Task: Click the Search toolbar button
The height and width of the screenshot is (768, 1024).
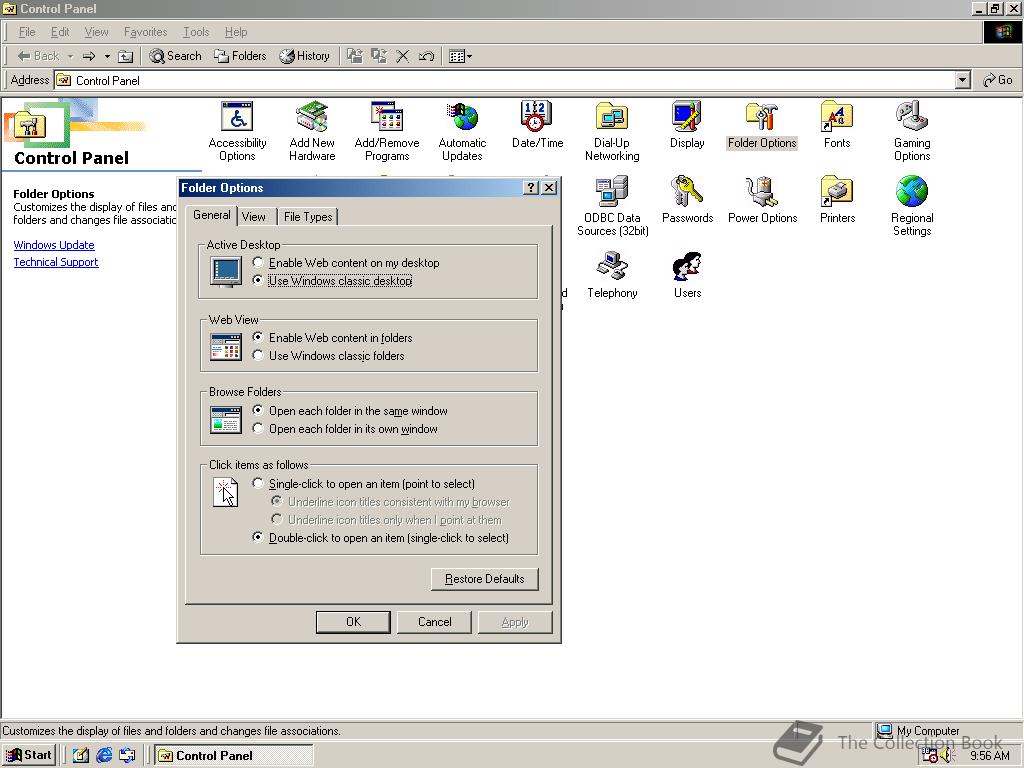Action: pos(175,56)
